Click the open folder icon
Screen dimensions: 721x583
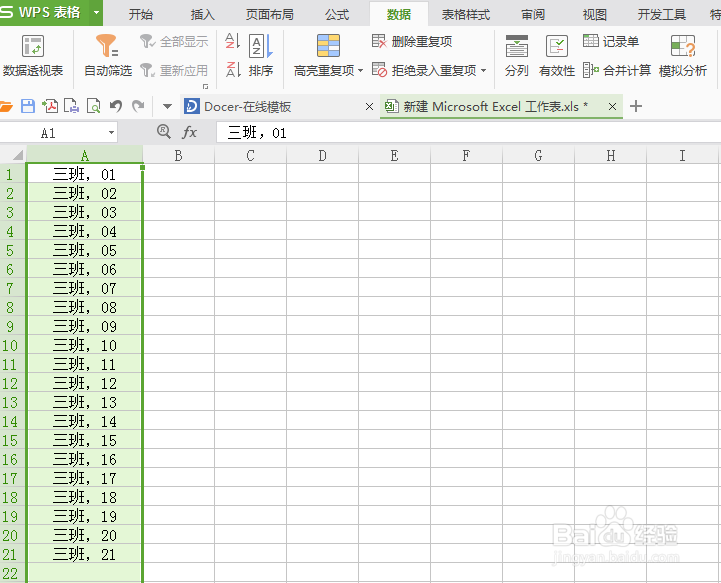[6, 107]
